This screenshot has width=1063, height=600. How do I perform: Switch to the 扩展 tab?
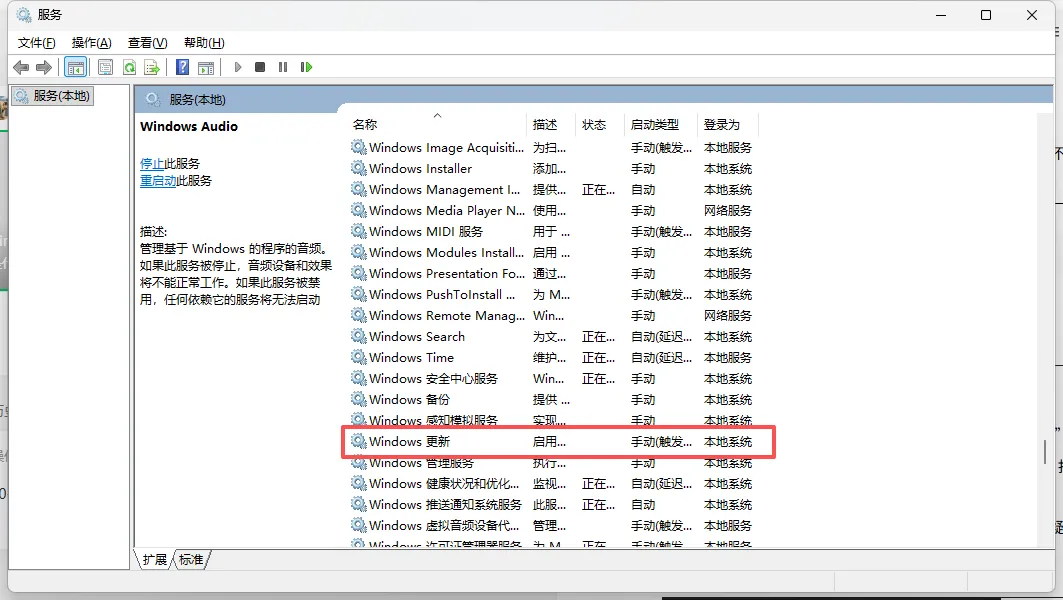(x=155, y=559)
